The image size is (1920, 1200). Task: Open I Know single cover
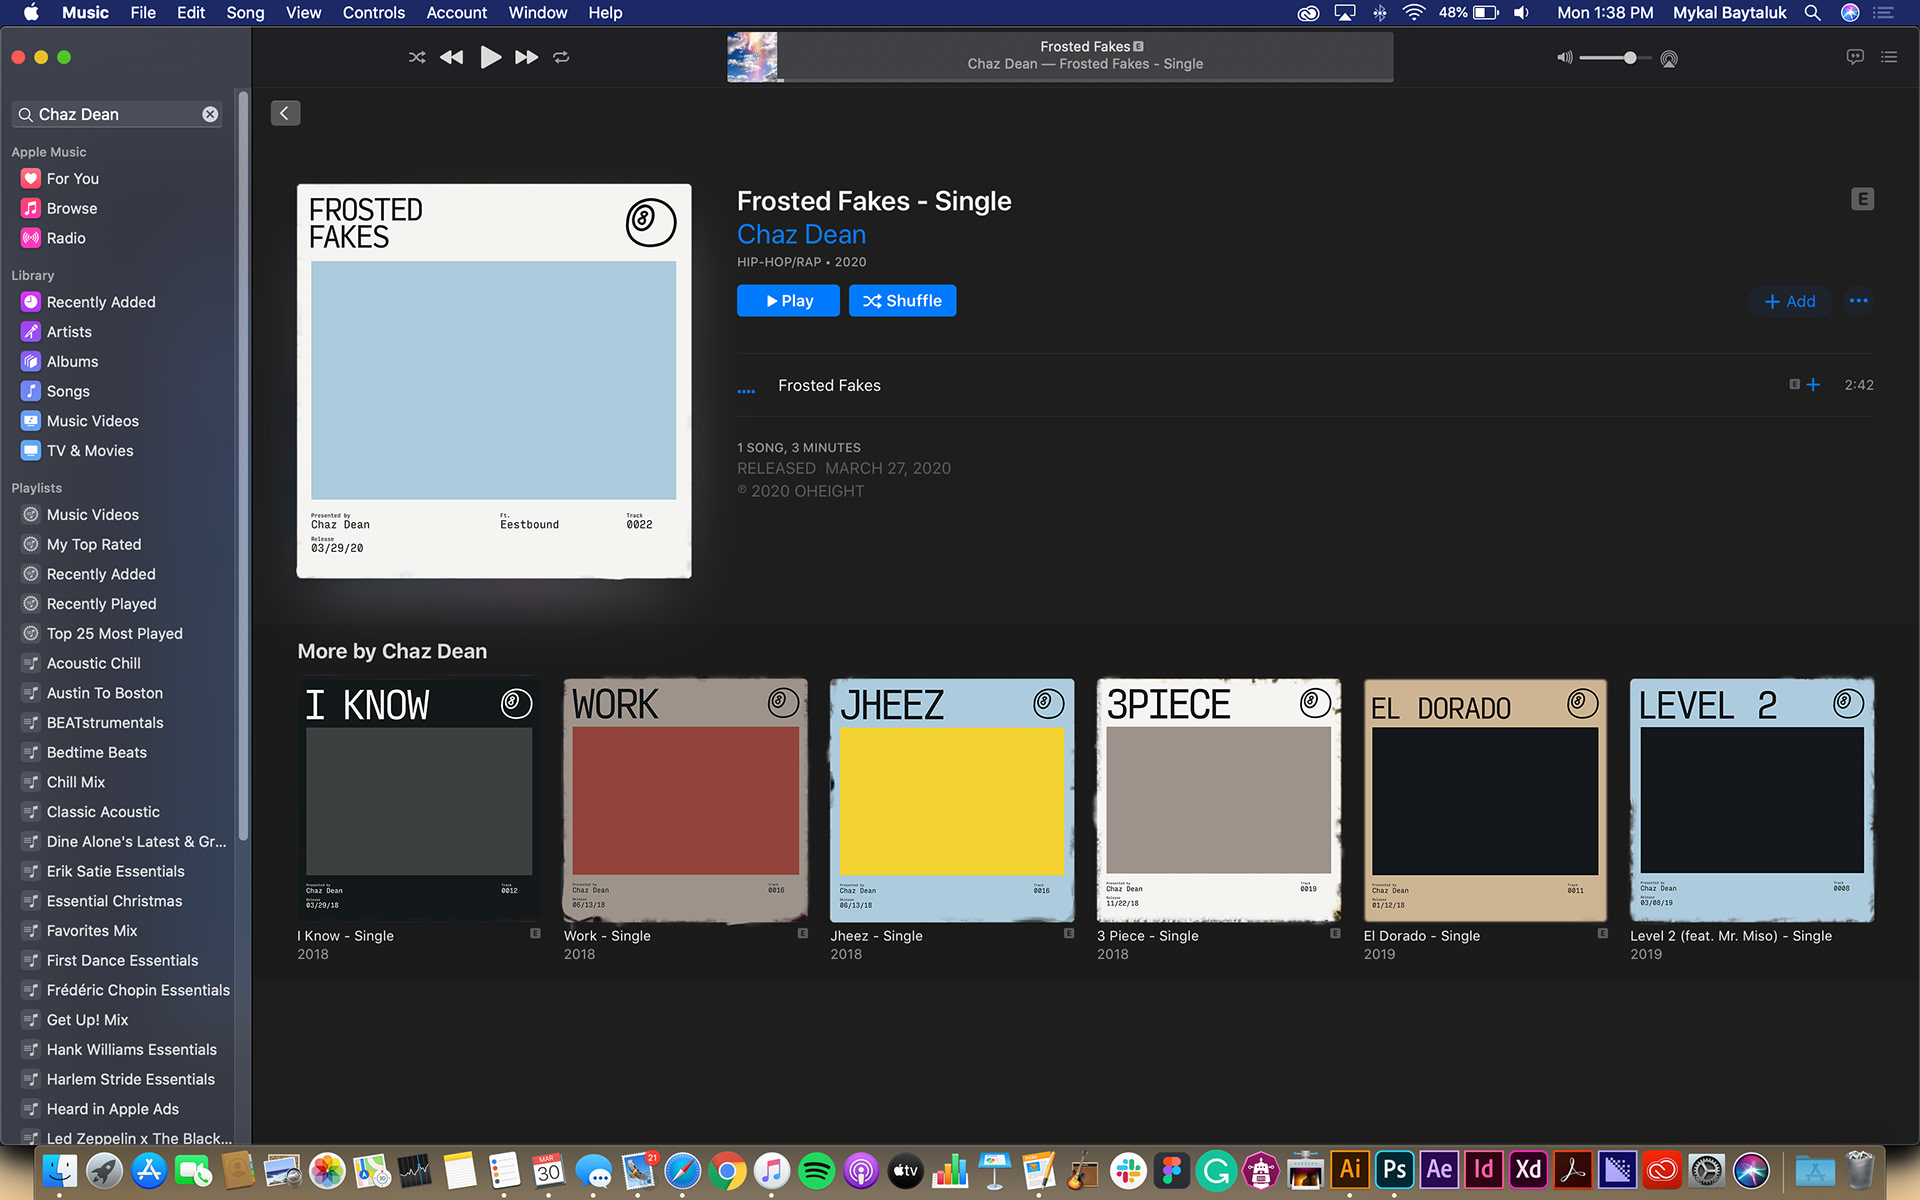[419, 800]
